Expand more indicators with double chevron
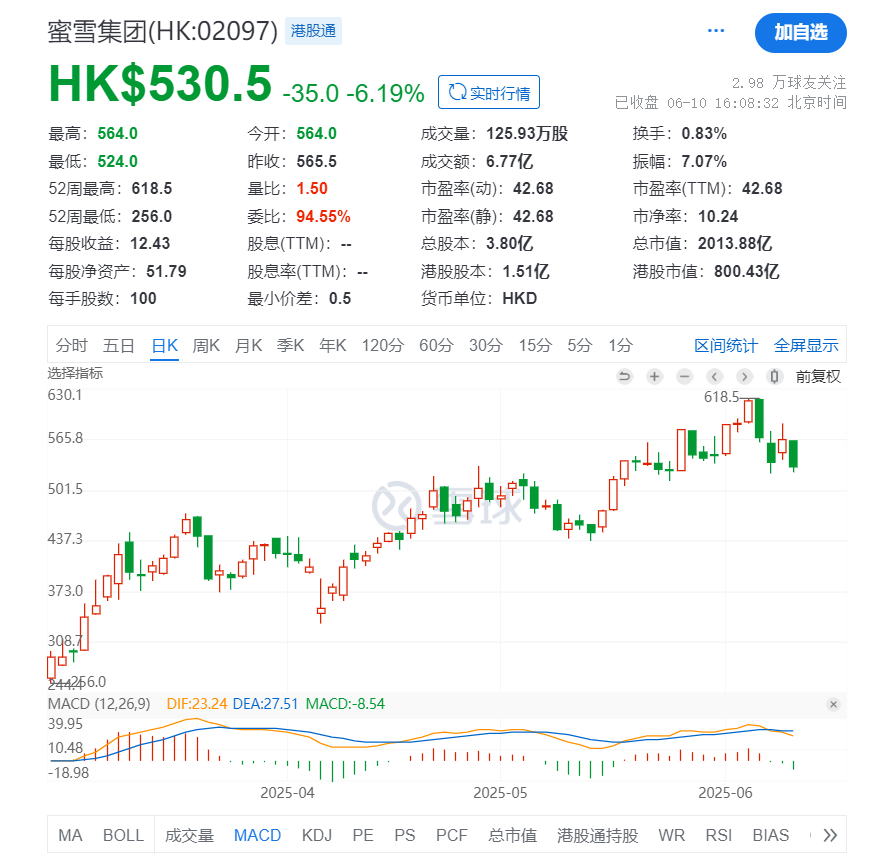The height and width of the screenshot is (862, 889). tap(830, 835)
